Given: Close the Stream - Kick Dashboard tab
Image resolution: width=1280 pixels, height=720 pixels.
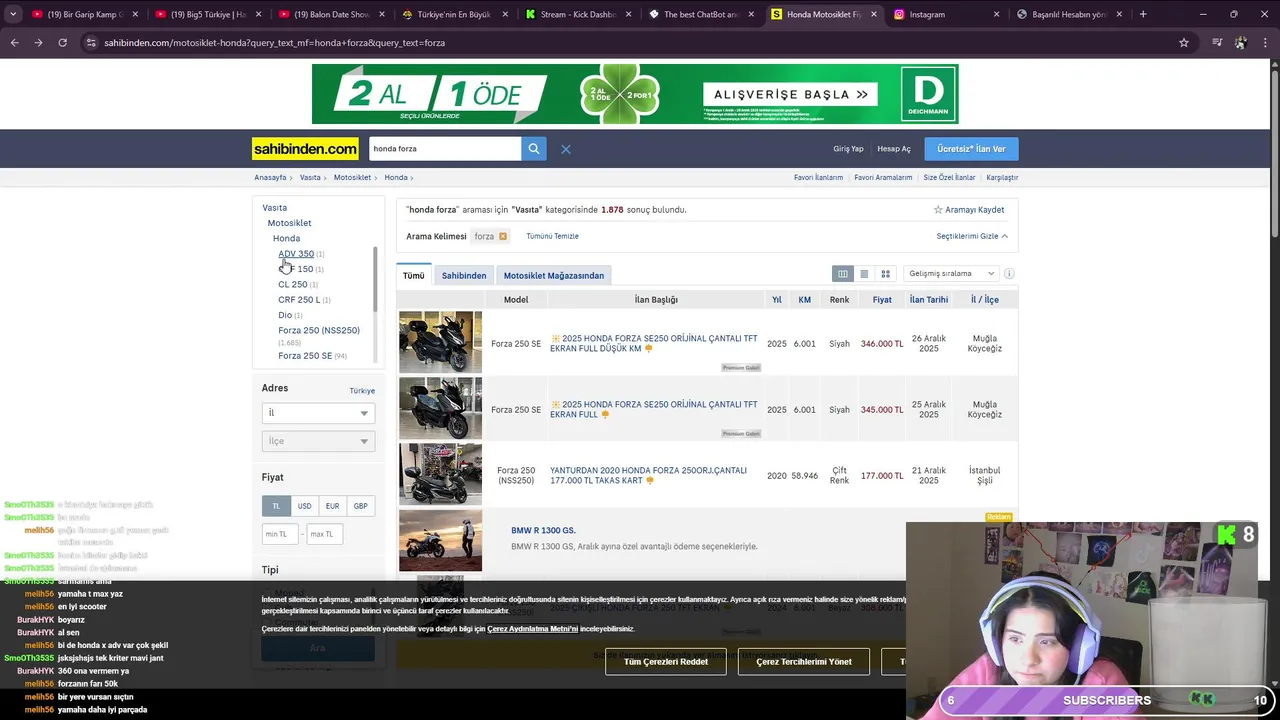Looking at the screenshot, I should pyautogui.click(x=627, y=14).
